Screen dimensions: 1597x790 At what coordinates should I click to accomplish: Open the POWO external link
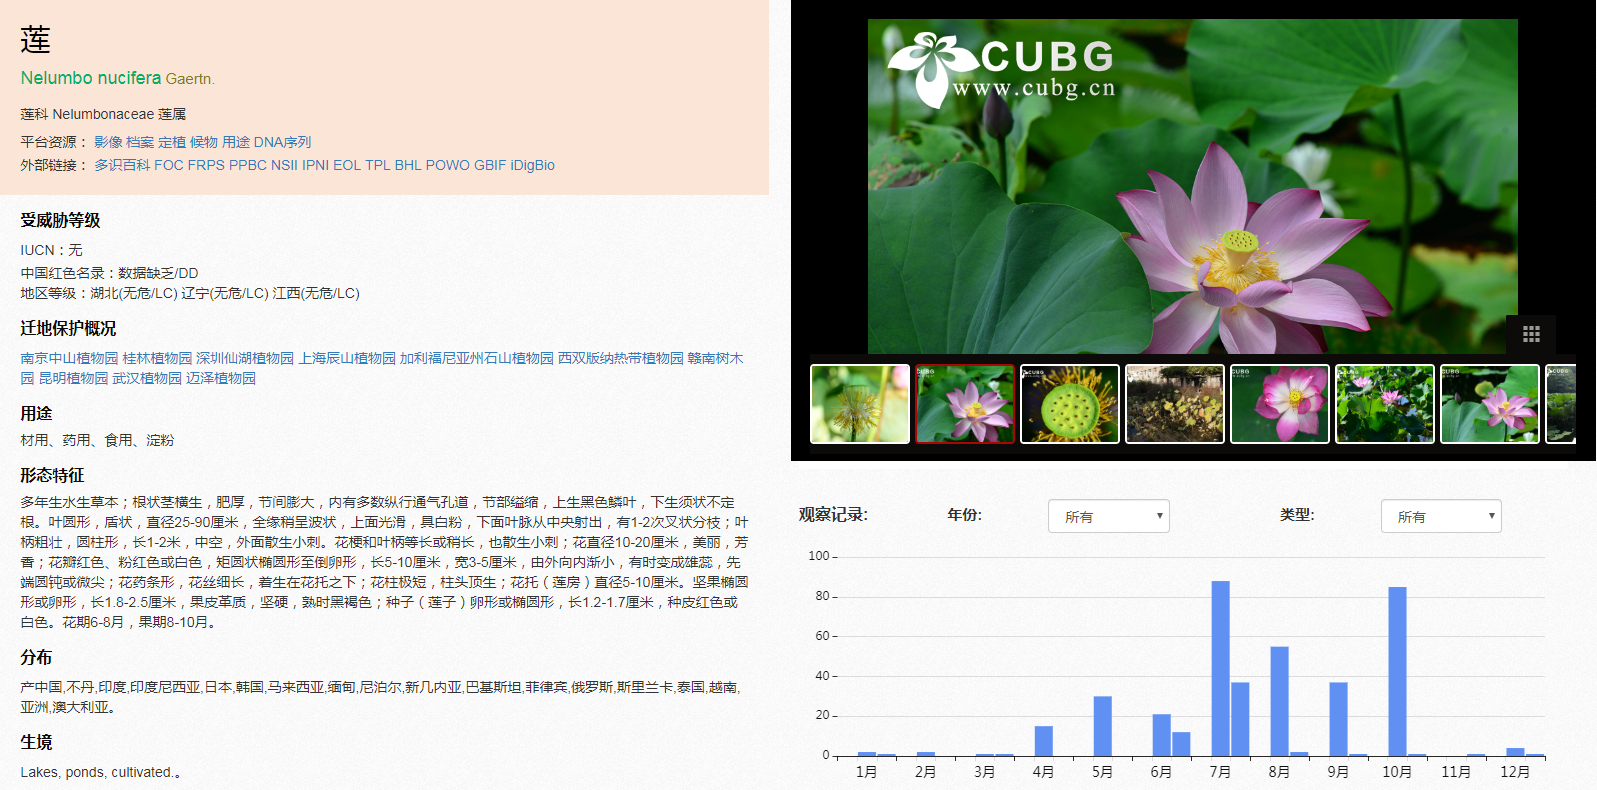(x=447, y=165)
